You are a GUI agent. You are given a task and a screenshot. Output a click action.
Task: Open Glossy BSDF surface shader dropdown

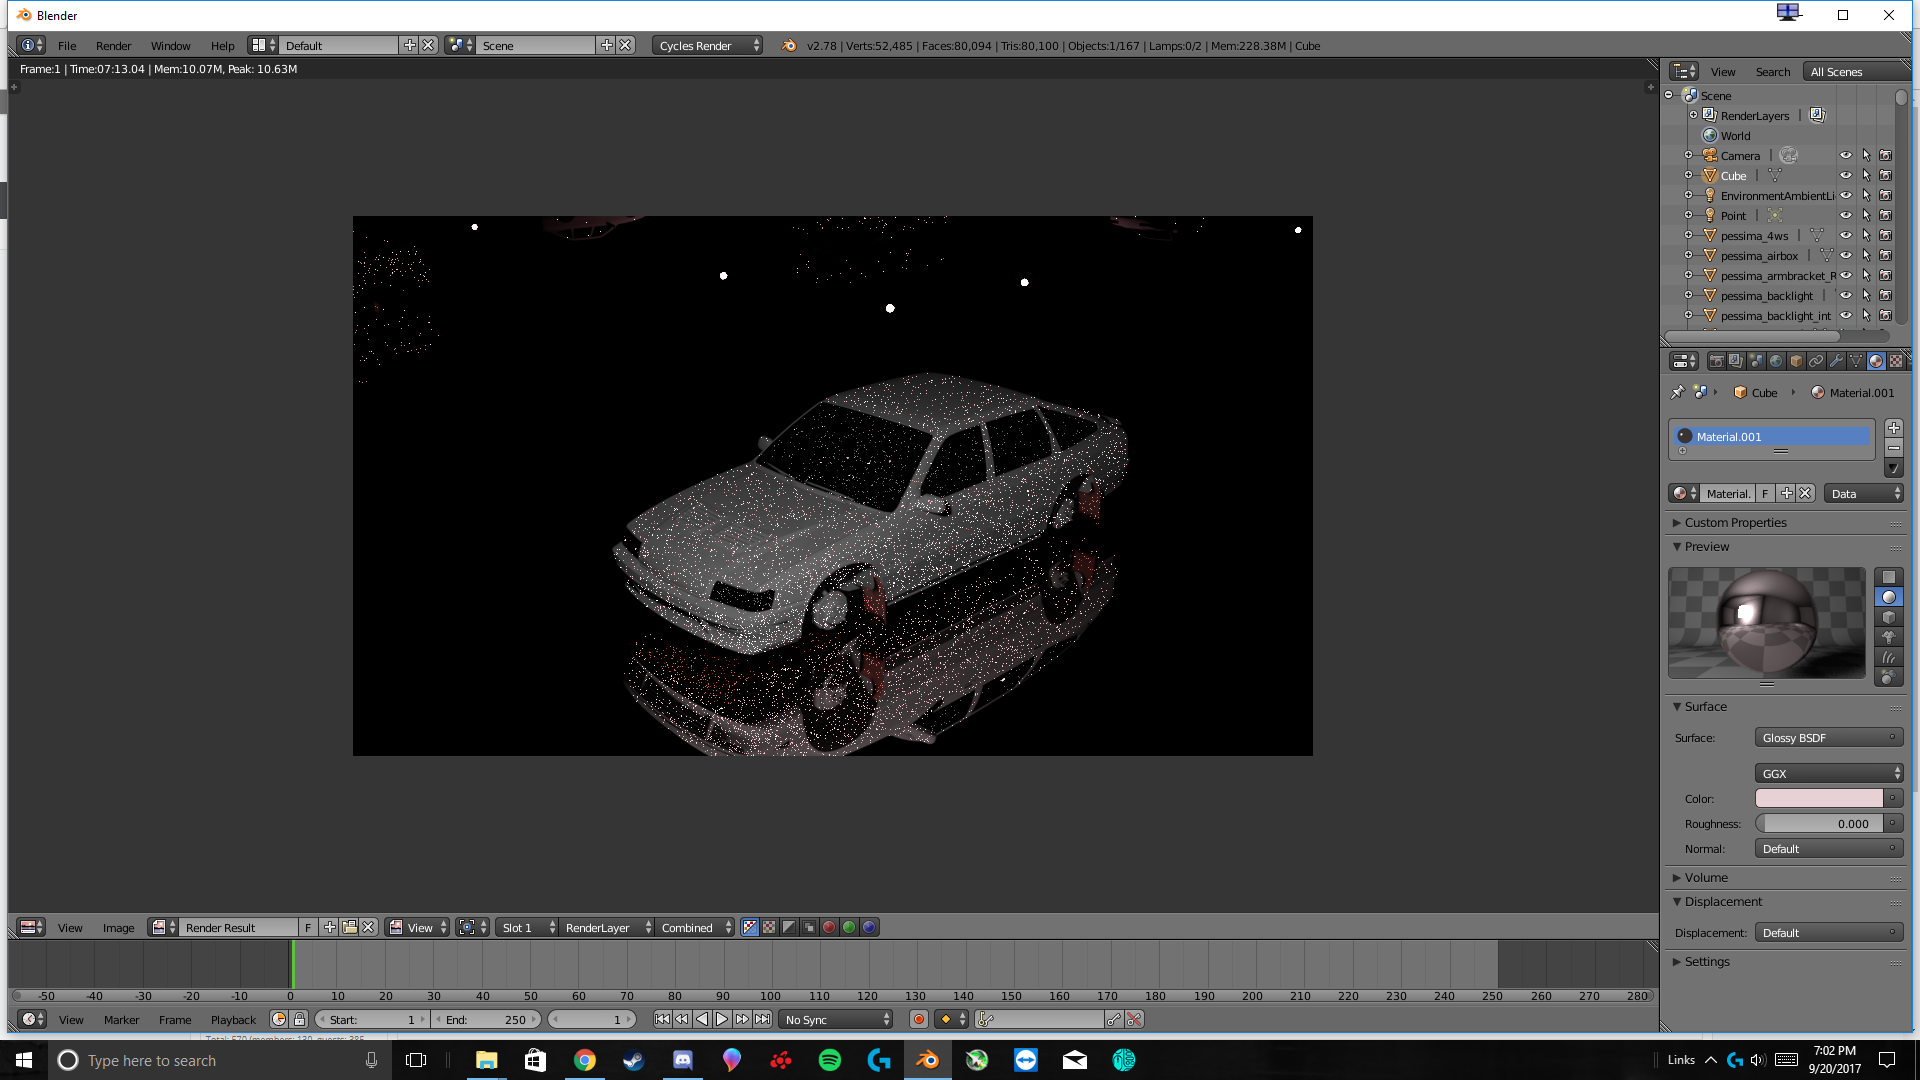(x=1828, y=738)
